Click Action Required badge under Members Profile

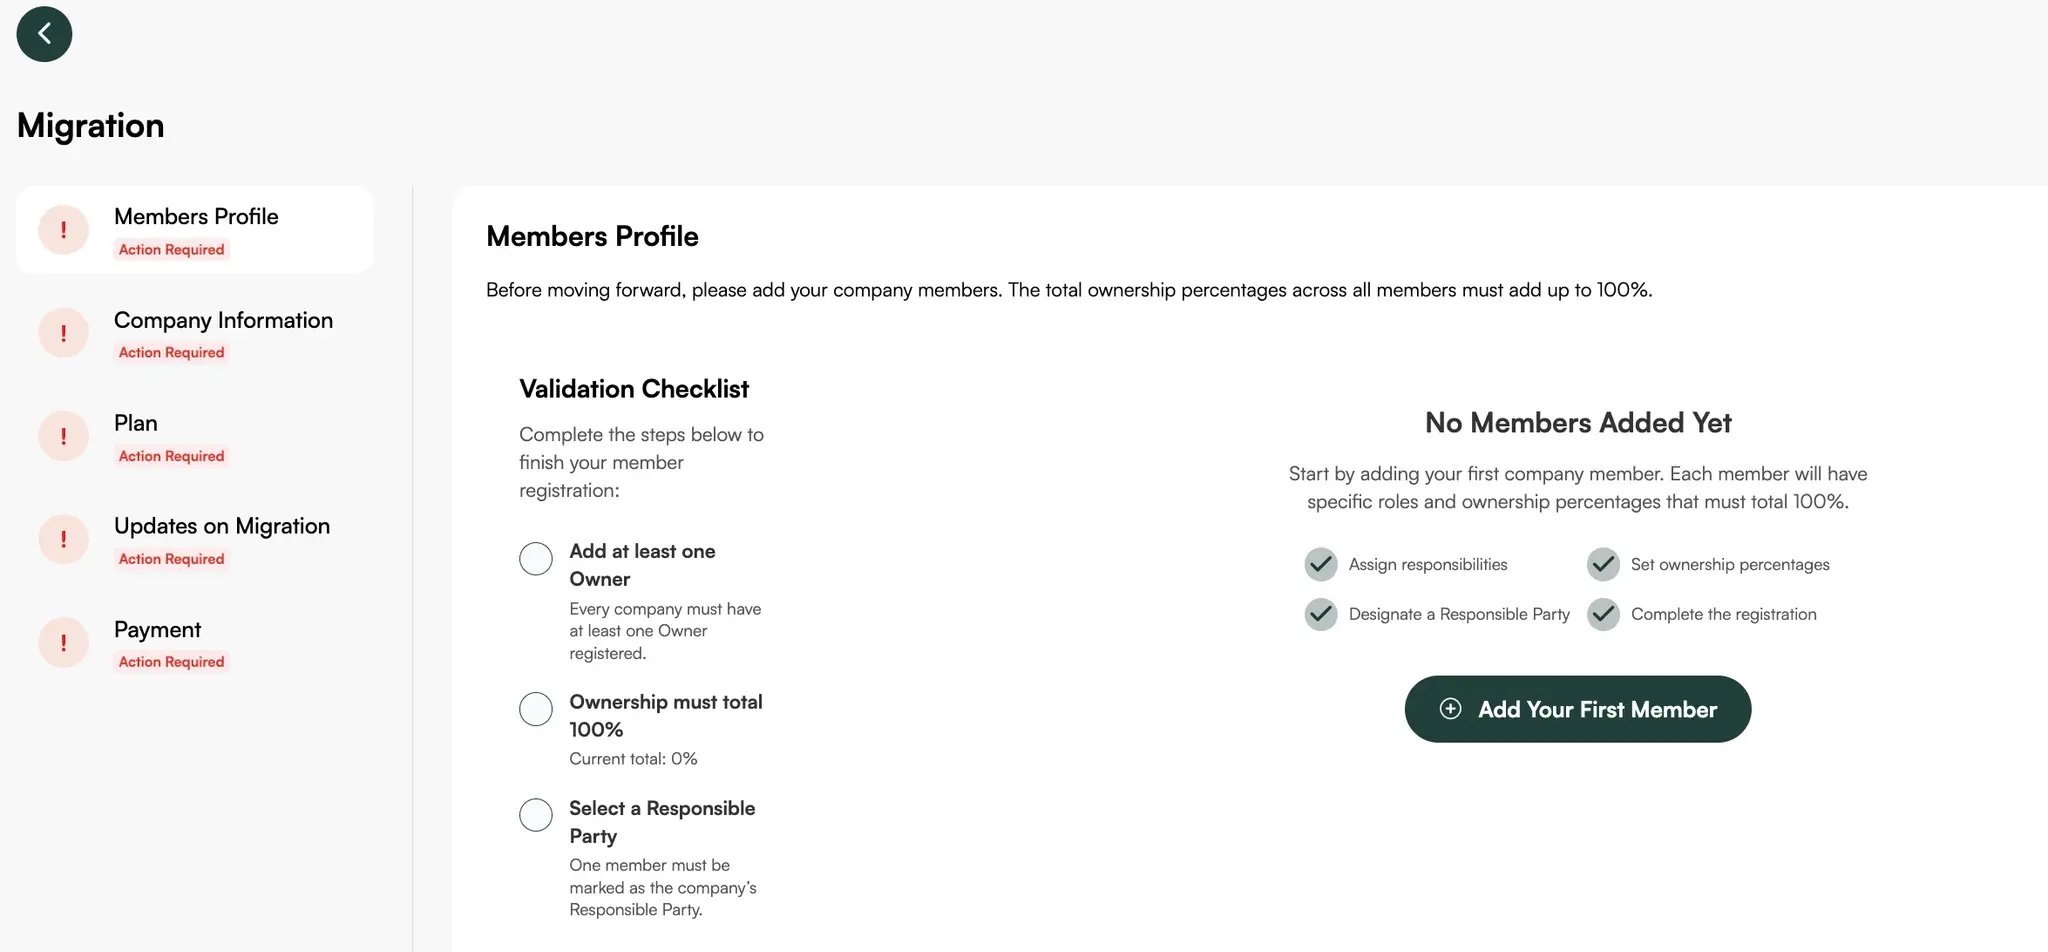tap(171, 250)
